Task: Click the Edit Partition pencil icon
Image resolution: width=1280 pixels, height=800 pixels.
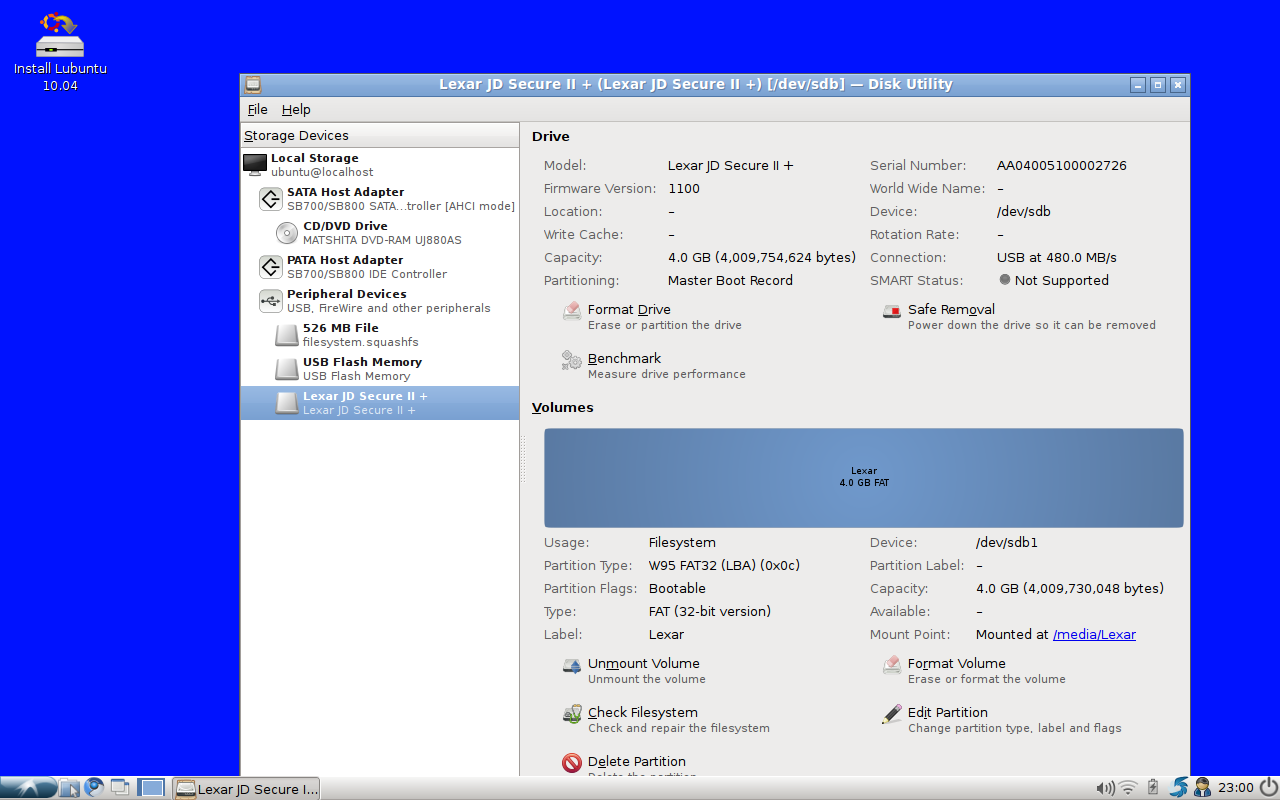Action: point(892,714)
